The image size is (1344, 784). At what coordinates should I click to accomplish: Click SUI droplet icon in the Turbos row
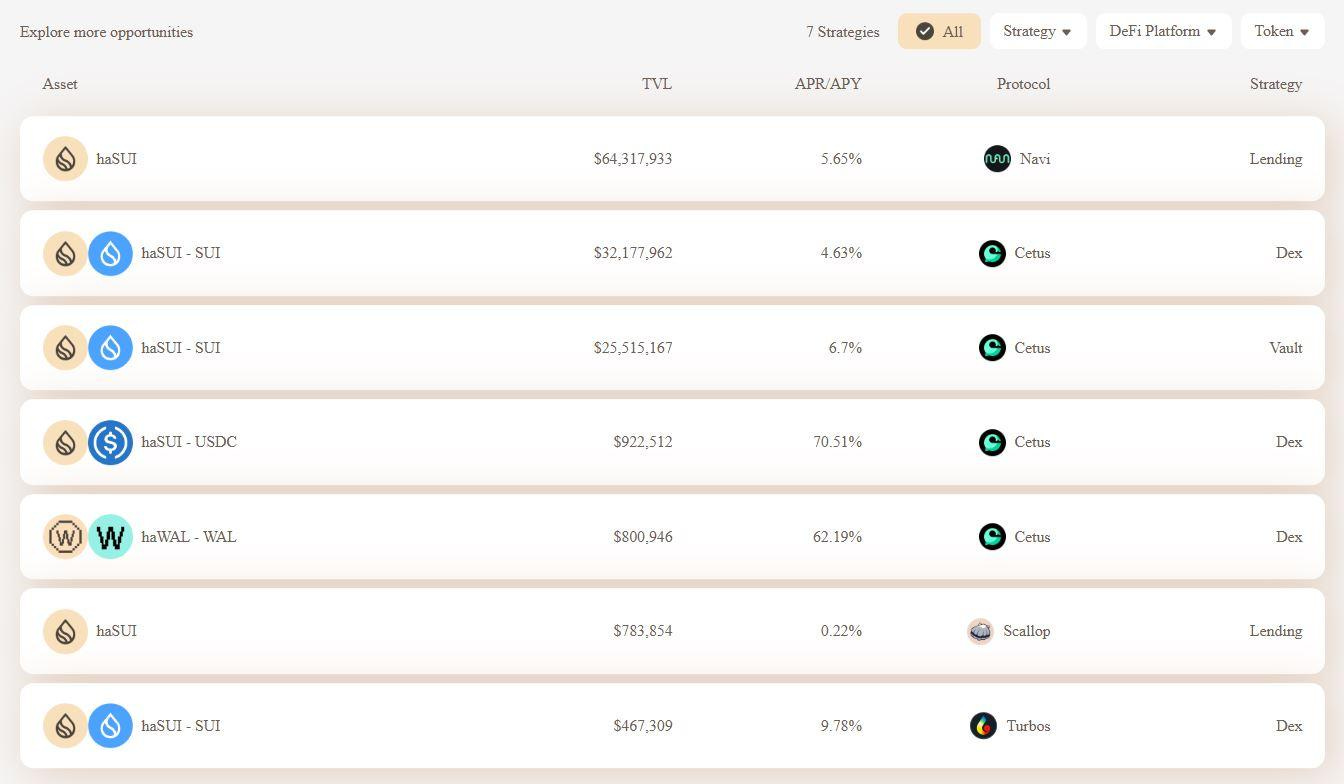(x=110, y=726)
